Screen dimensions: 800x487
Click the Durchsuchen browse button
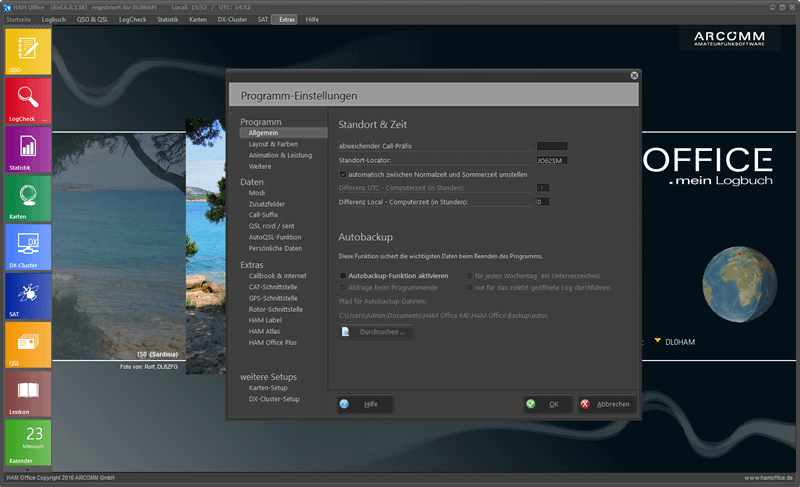377,332
